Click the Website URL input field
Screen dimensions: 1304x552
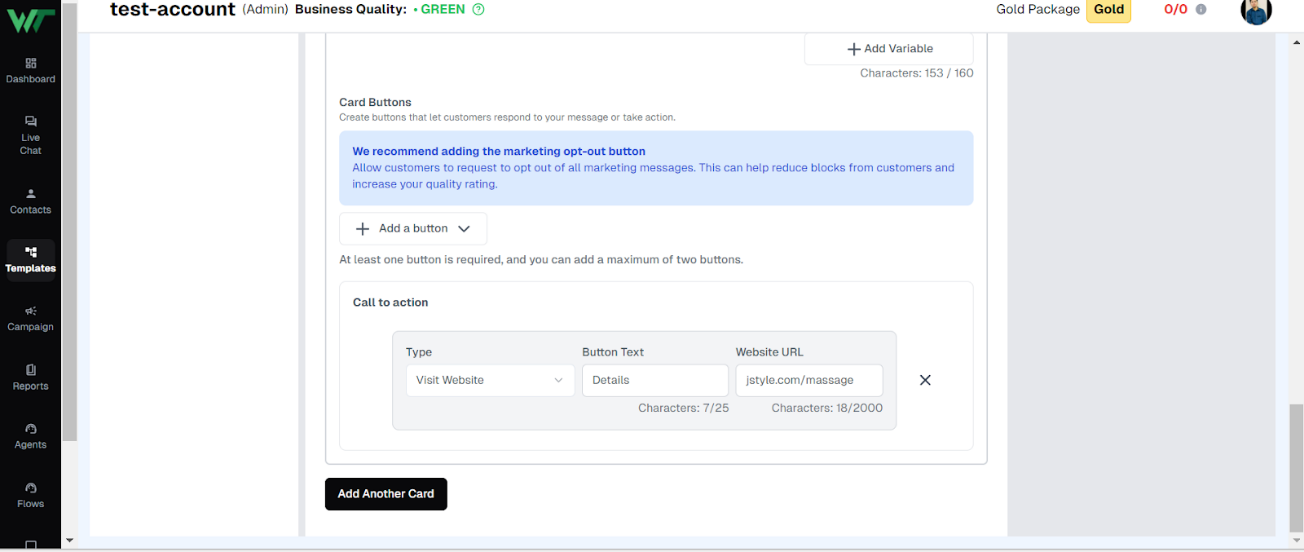[809, 380]
